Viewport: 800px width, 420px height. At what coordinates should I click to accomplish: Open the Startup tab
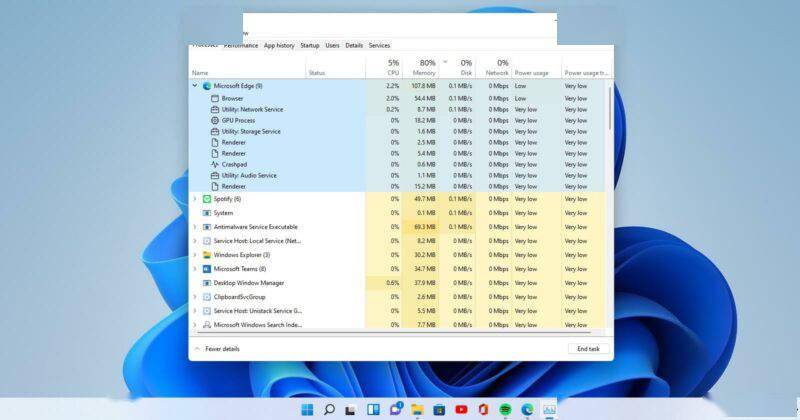[310, 46]
